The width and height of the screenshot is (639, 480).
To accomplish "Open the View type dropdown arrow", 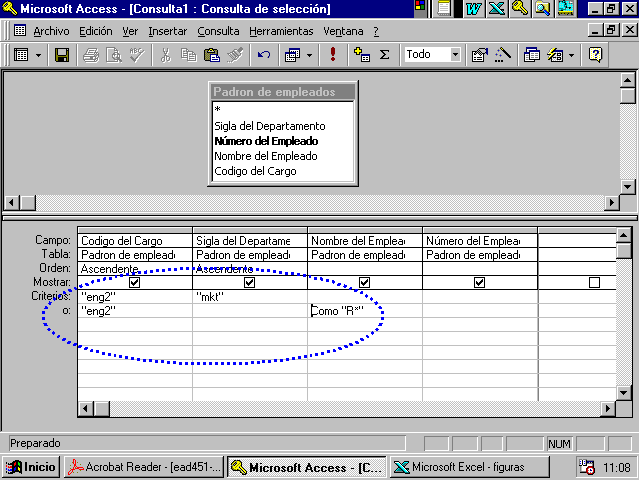I will click(x=38, y=55).
